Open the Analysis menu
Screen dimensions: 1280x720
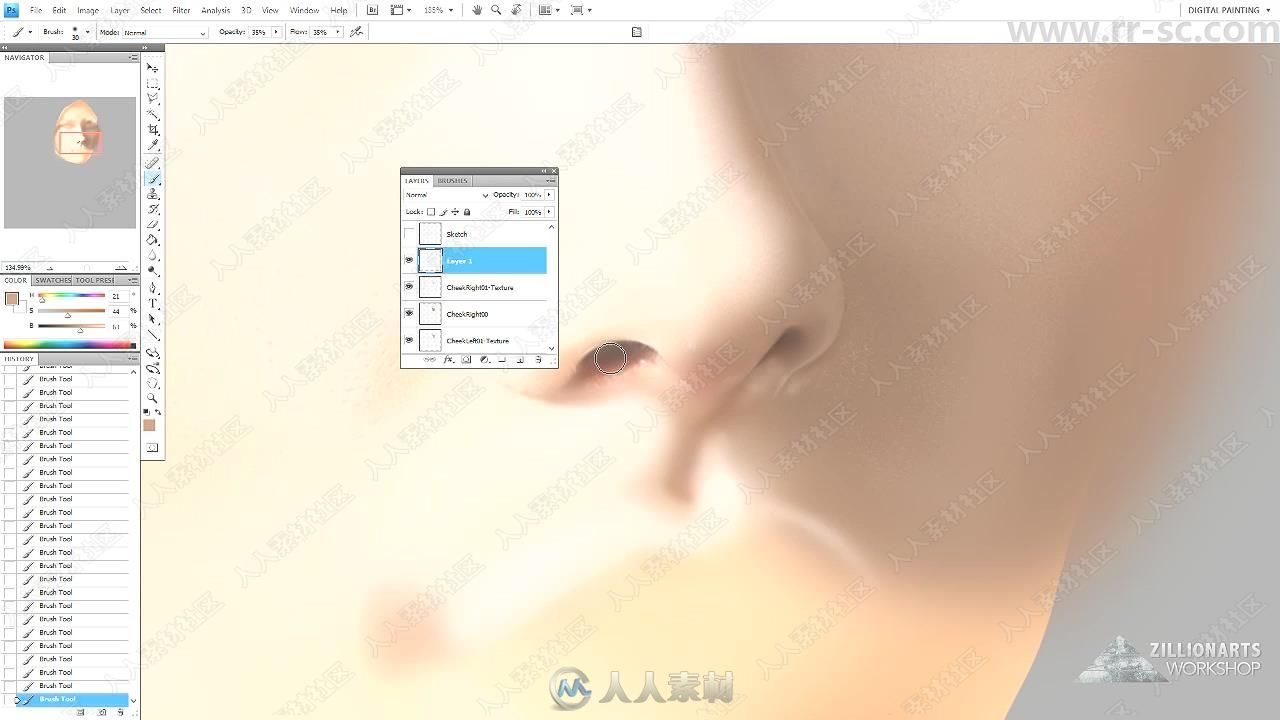(216, 10)
